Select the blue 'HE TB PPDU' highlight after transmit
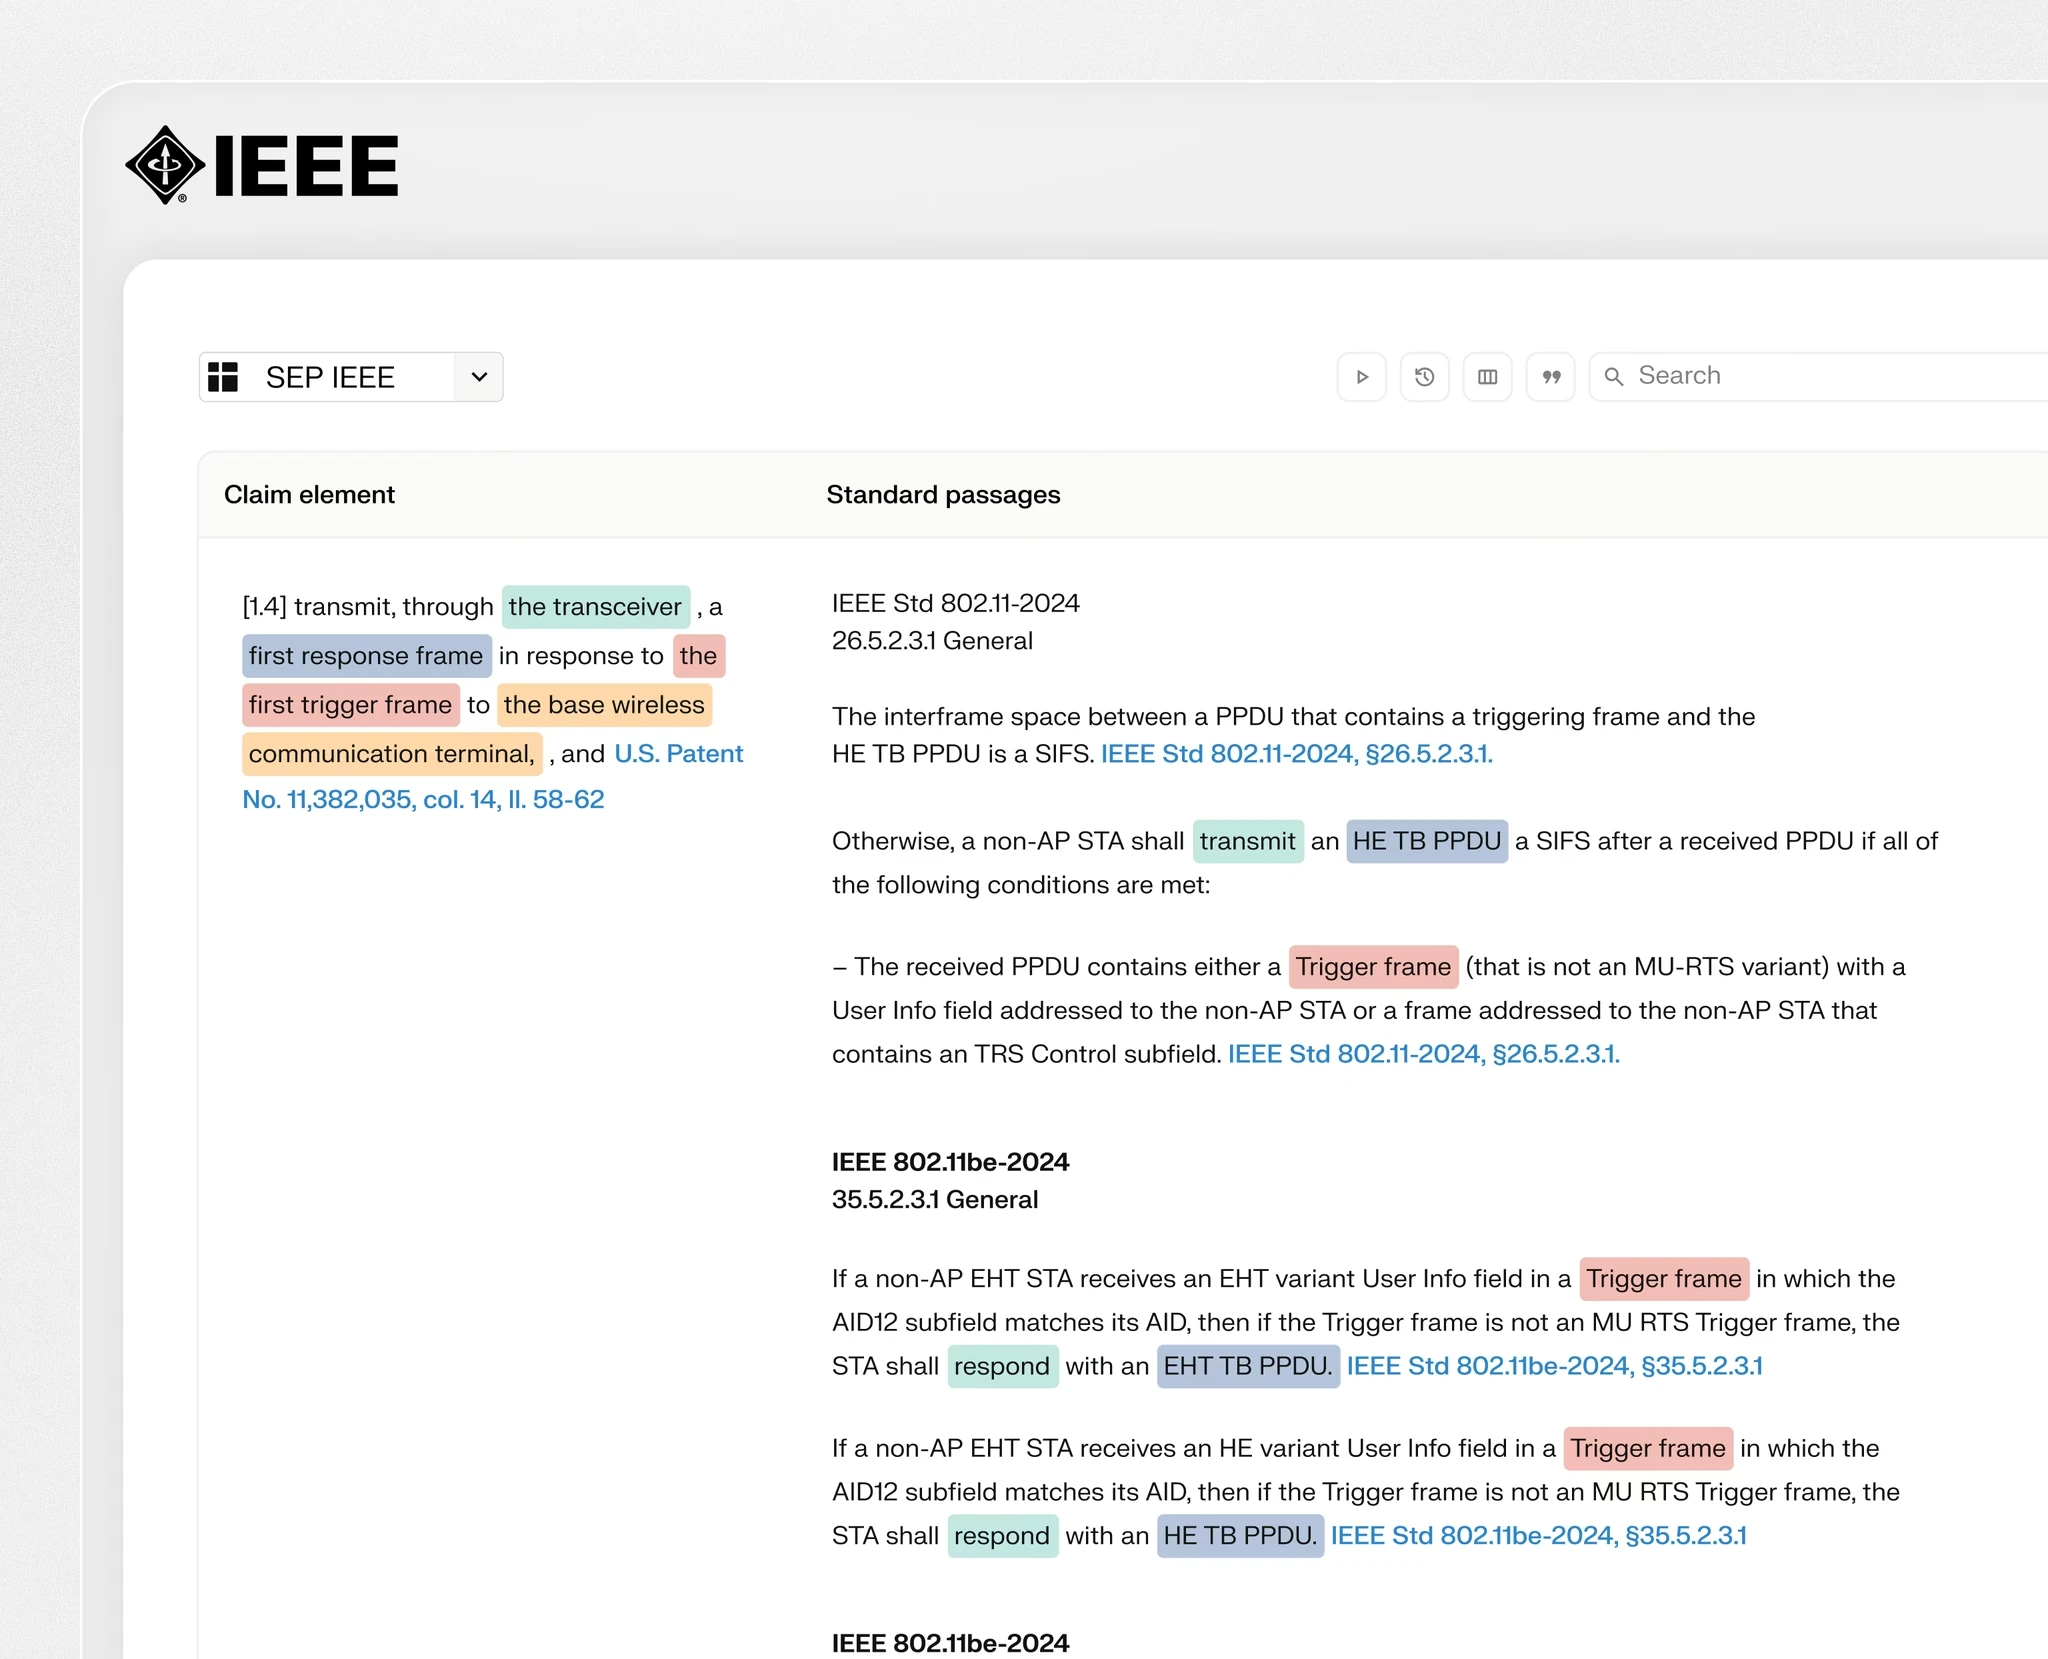The image size is (2048, 1659). [1426, 841]
